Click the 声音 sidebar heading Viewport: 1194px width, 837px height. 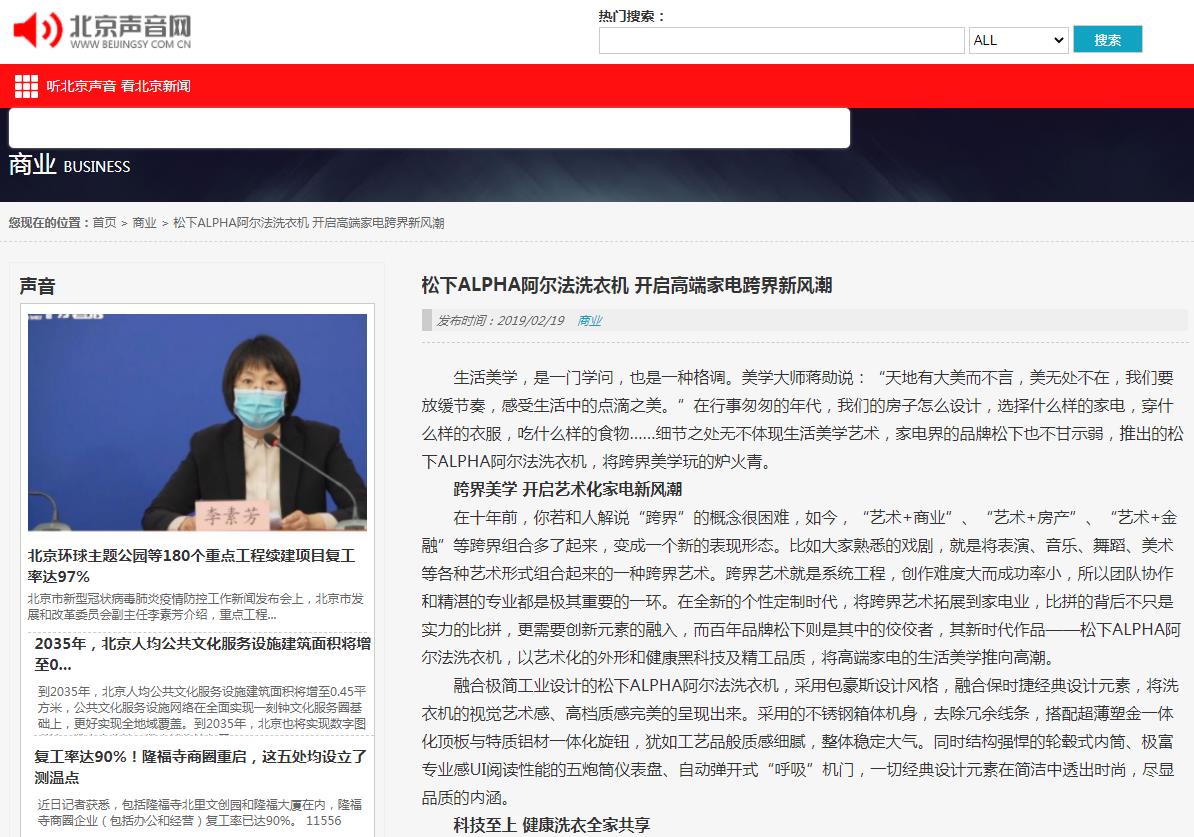tap(37, 286)
